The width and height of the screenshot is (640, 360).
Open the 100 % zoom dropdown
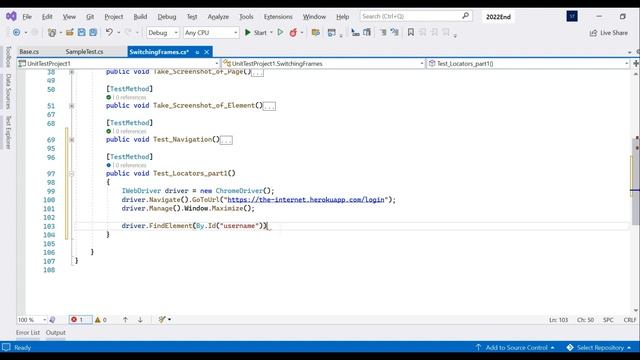32,320
